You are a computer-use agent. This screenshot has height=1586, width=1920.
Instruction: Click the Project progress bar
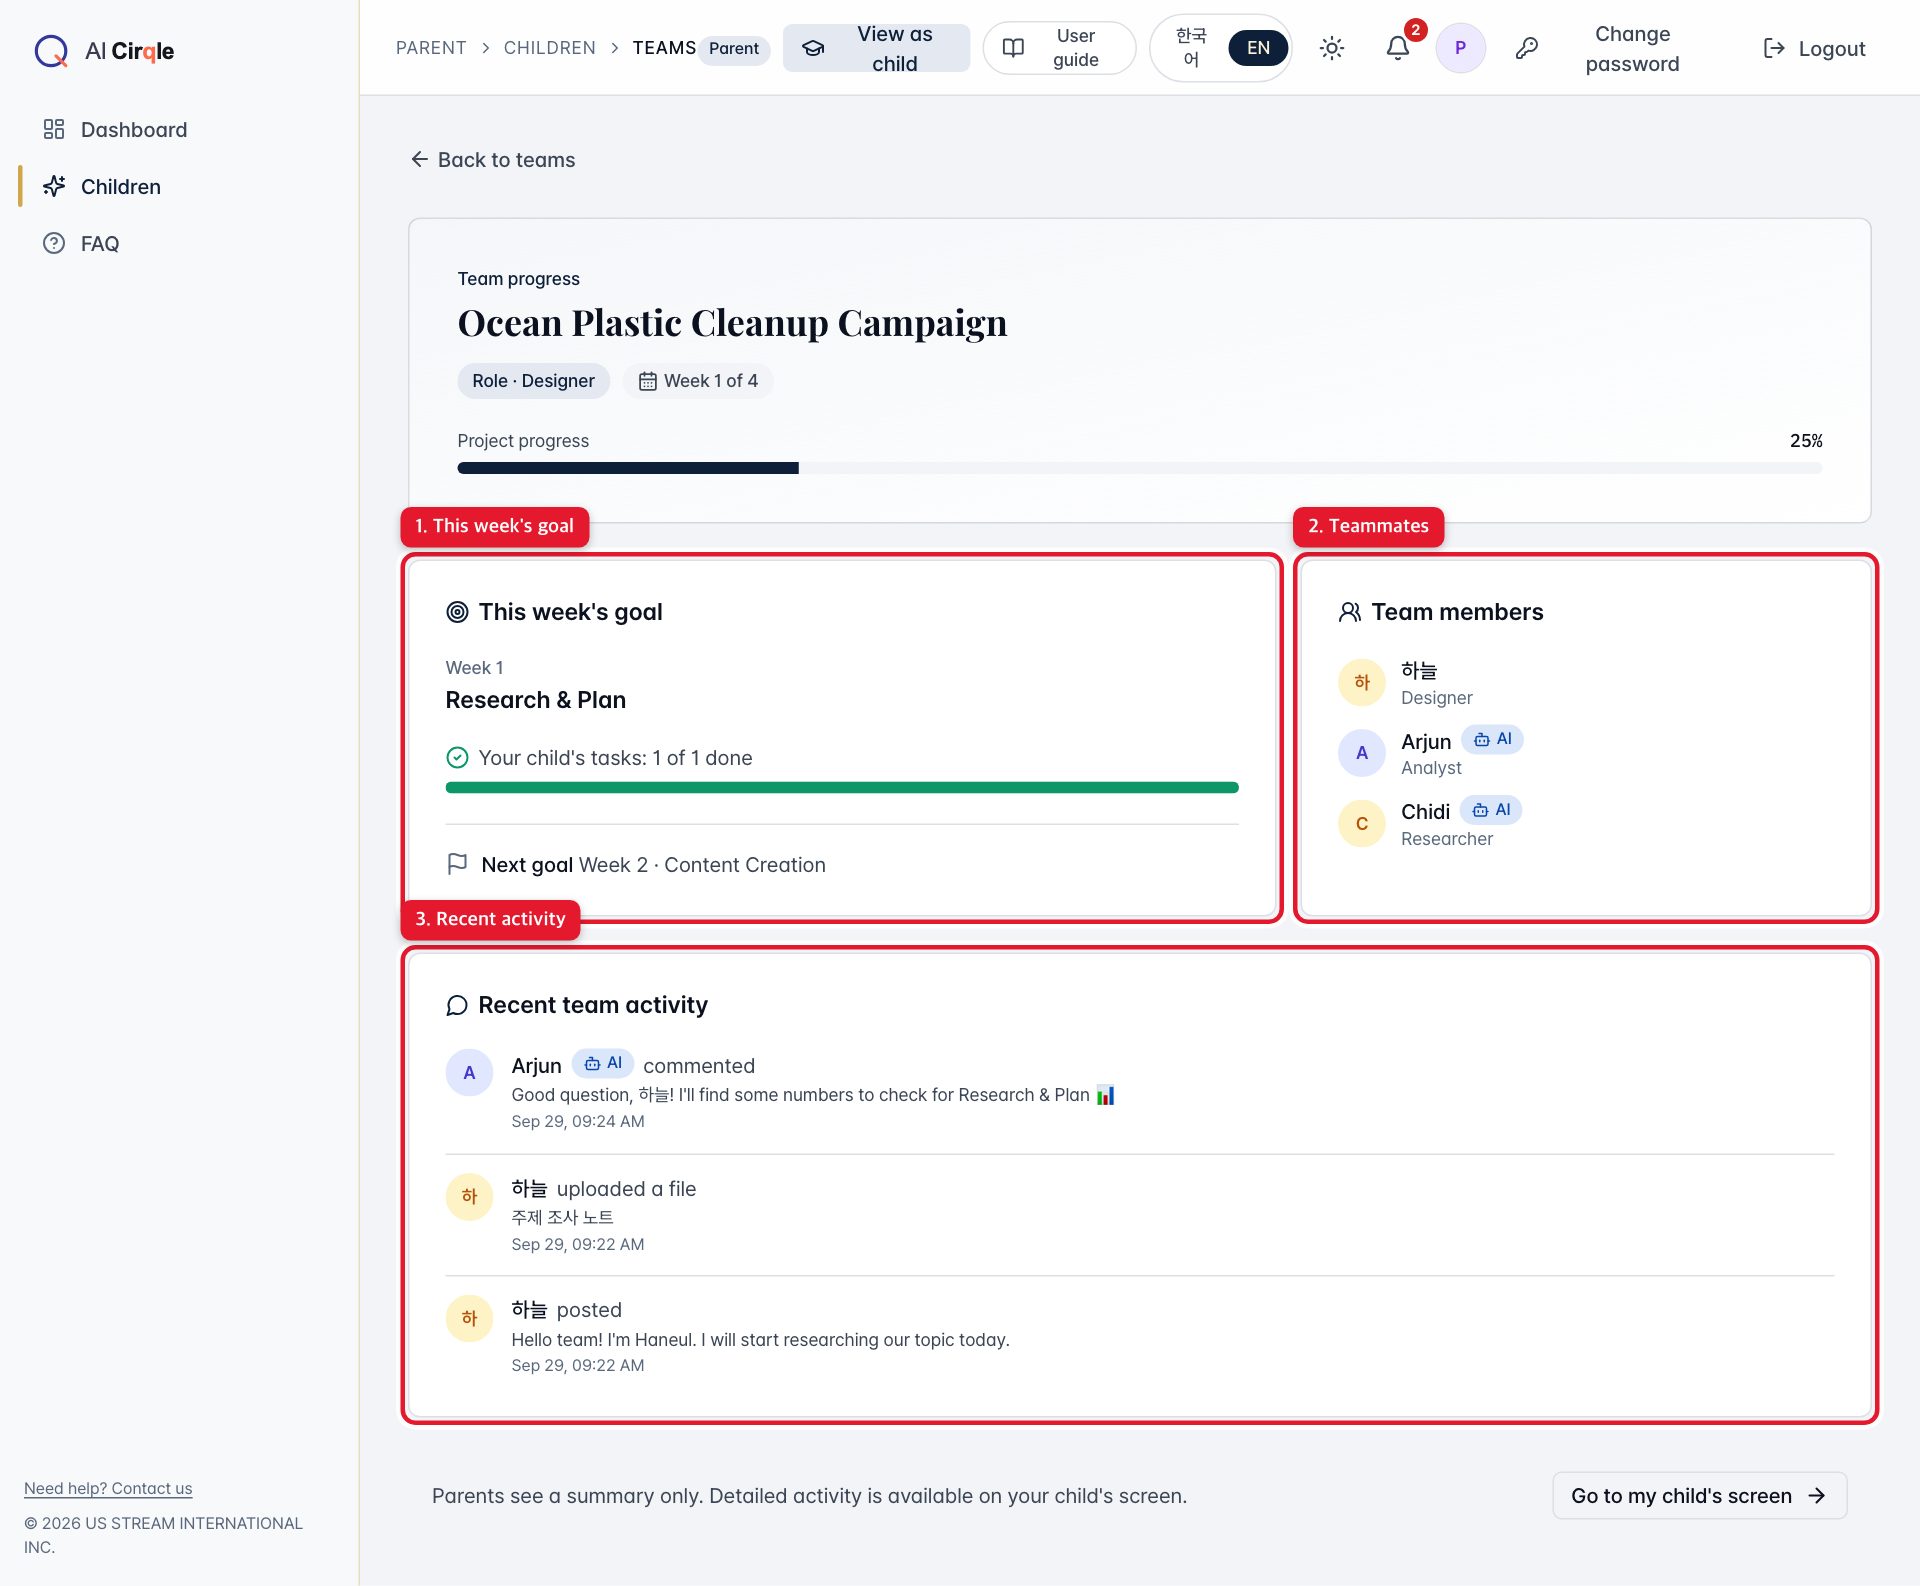(1139, 468)
